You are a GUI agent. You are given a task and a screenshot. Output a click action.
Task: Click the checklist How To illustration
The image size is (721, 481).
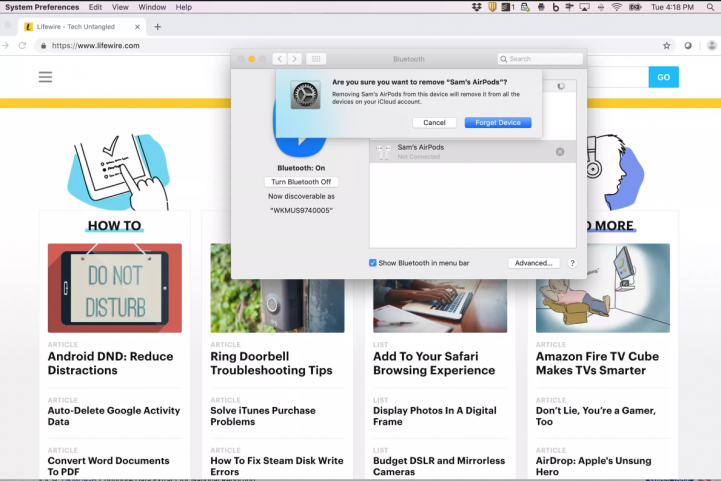click(119, 172)
